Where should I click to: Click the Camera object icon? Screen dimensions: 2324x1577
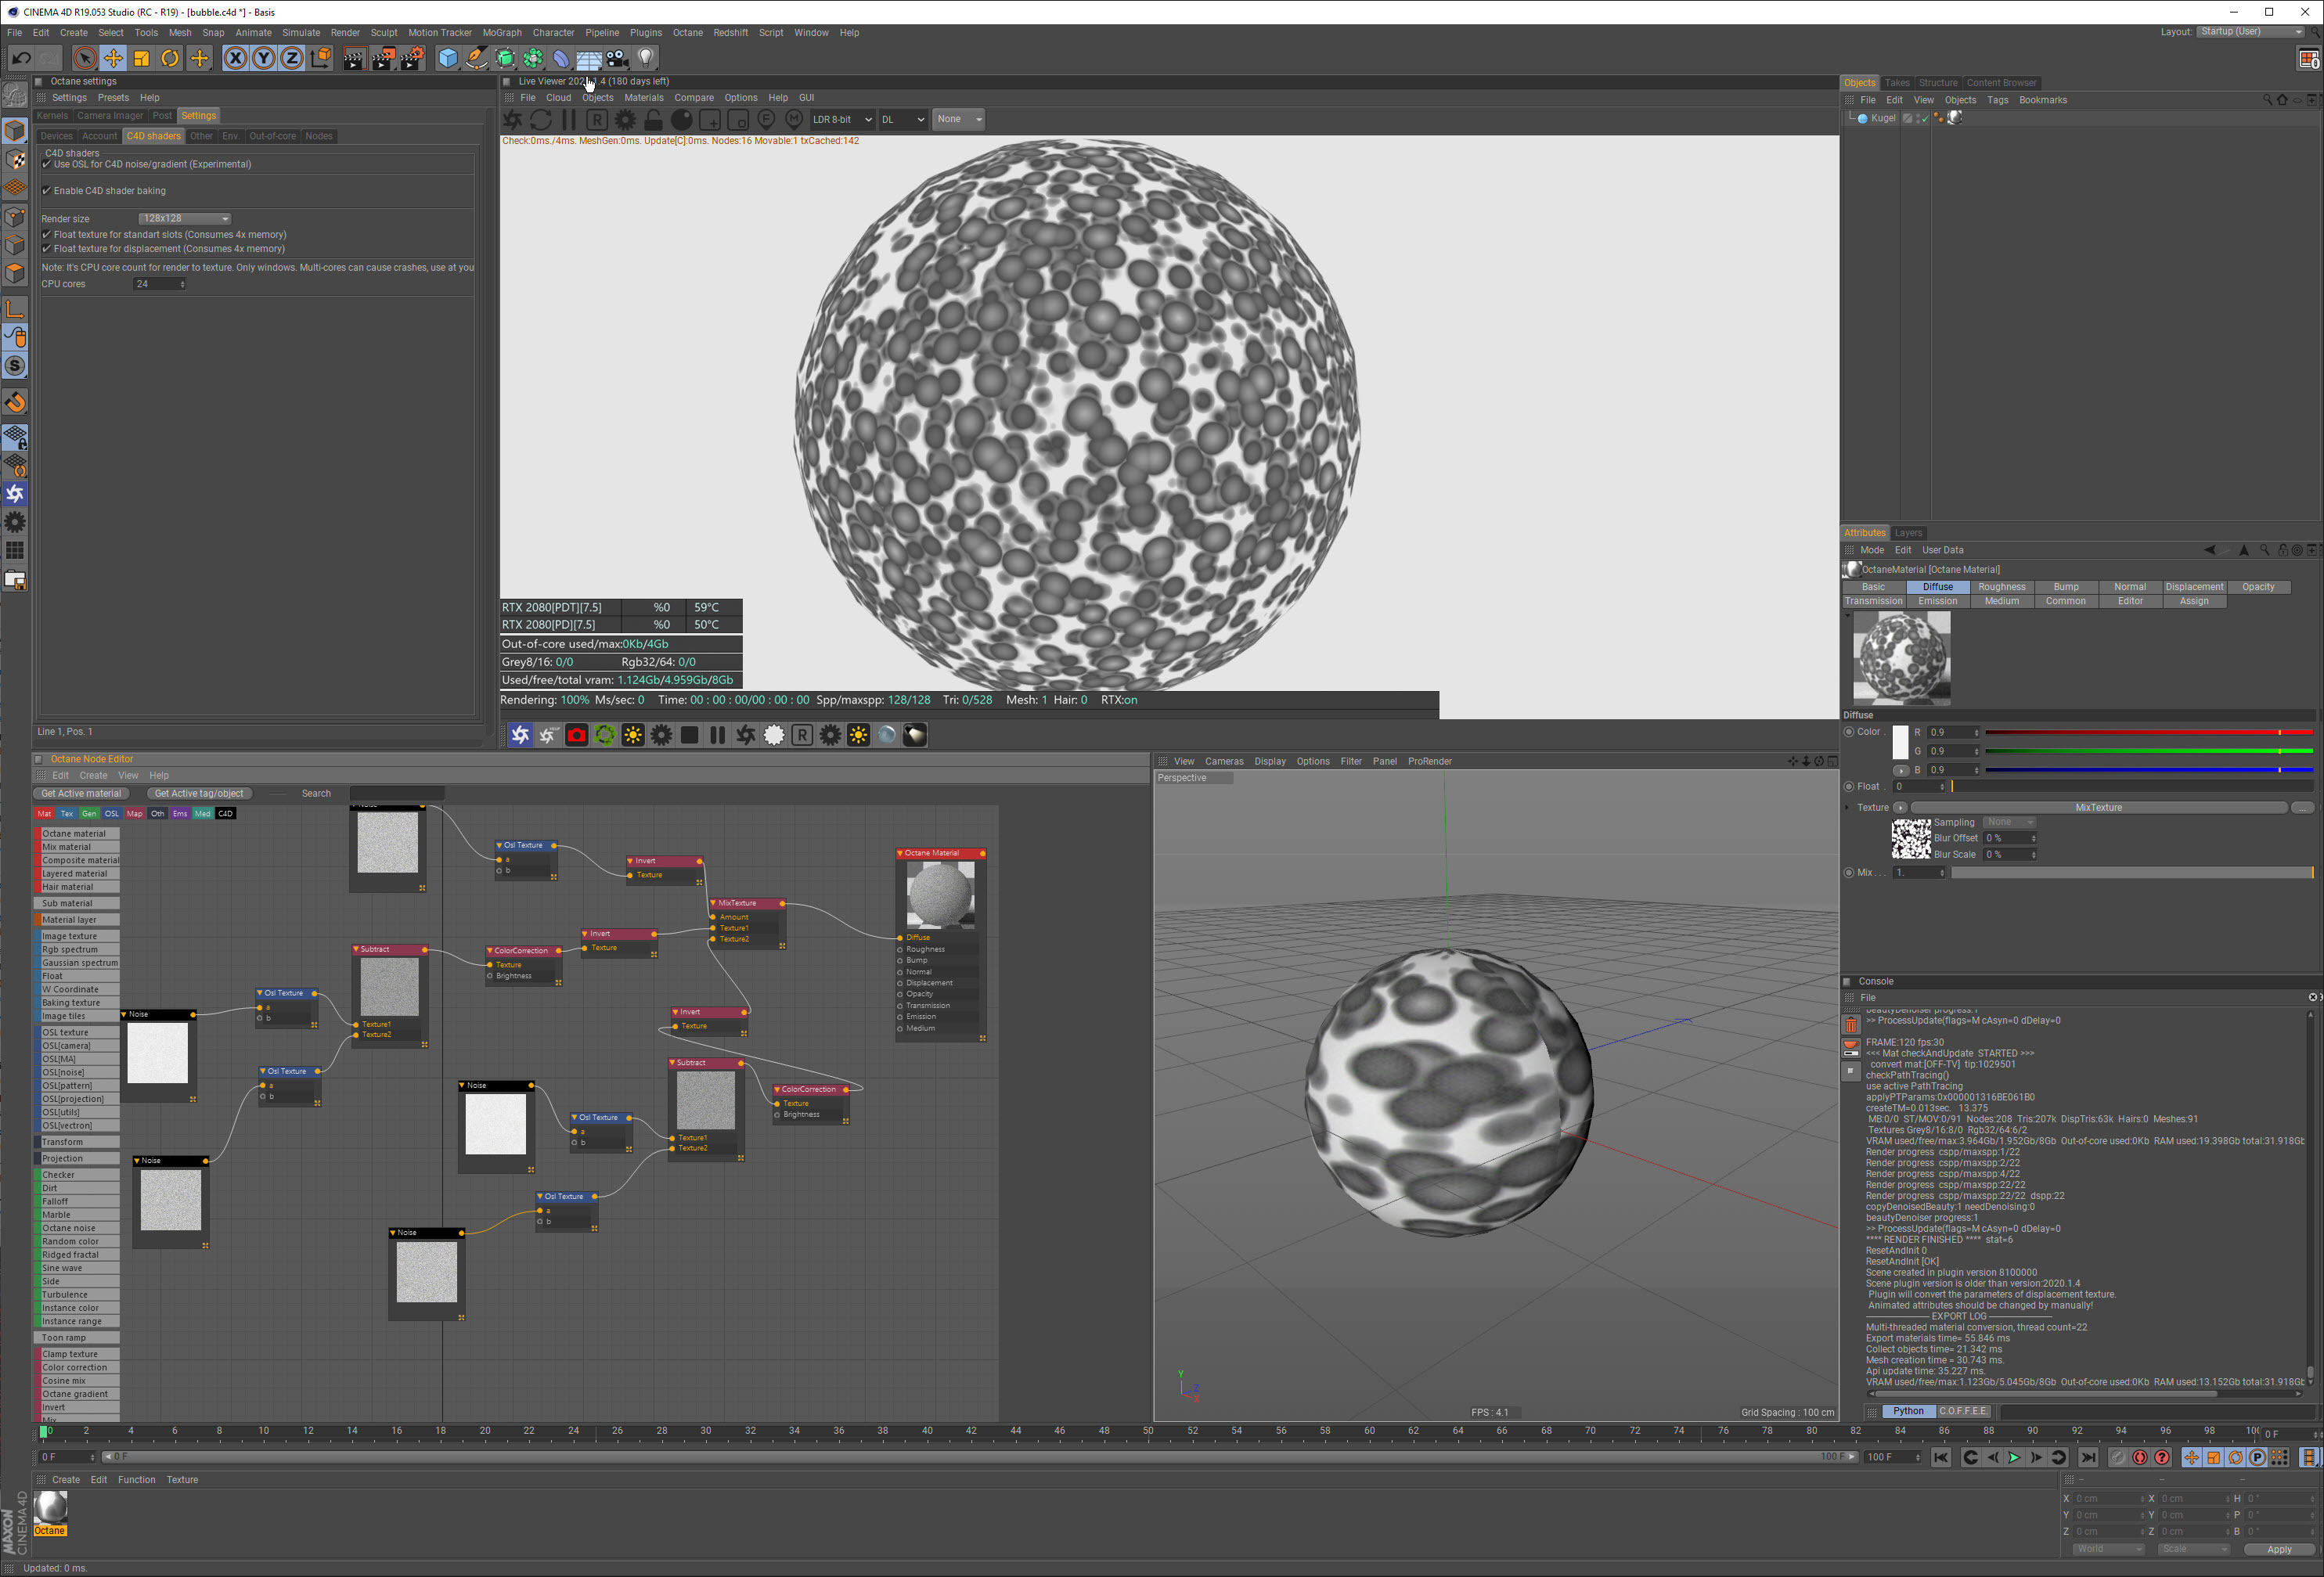pyautogui.click(x=617, y=58)
